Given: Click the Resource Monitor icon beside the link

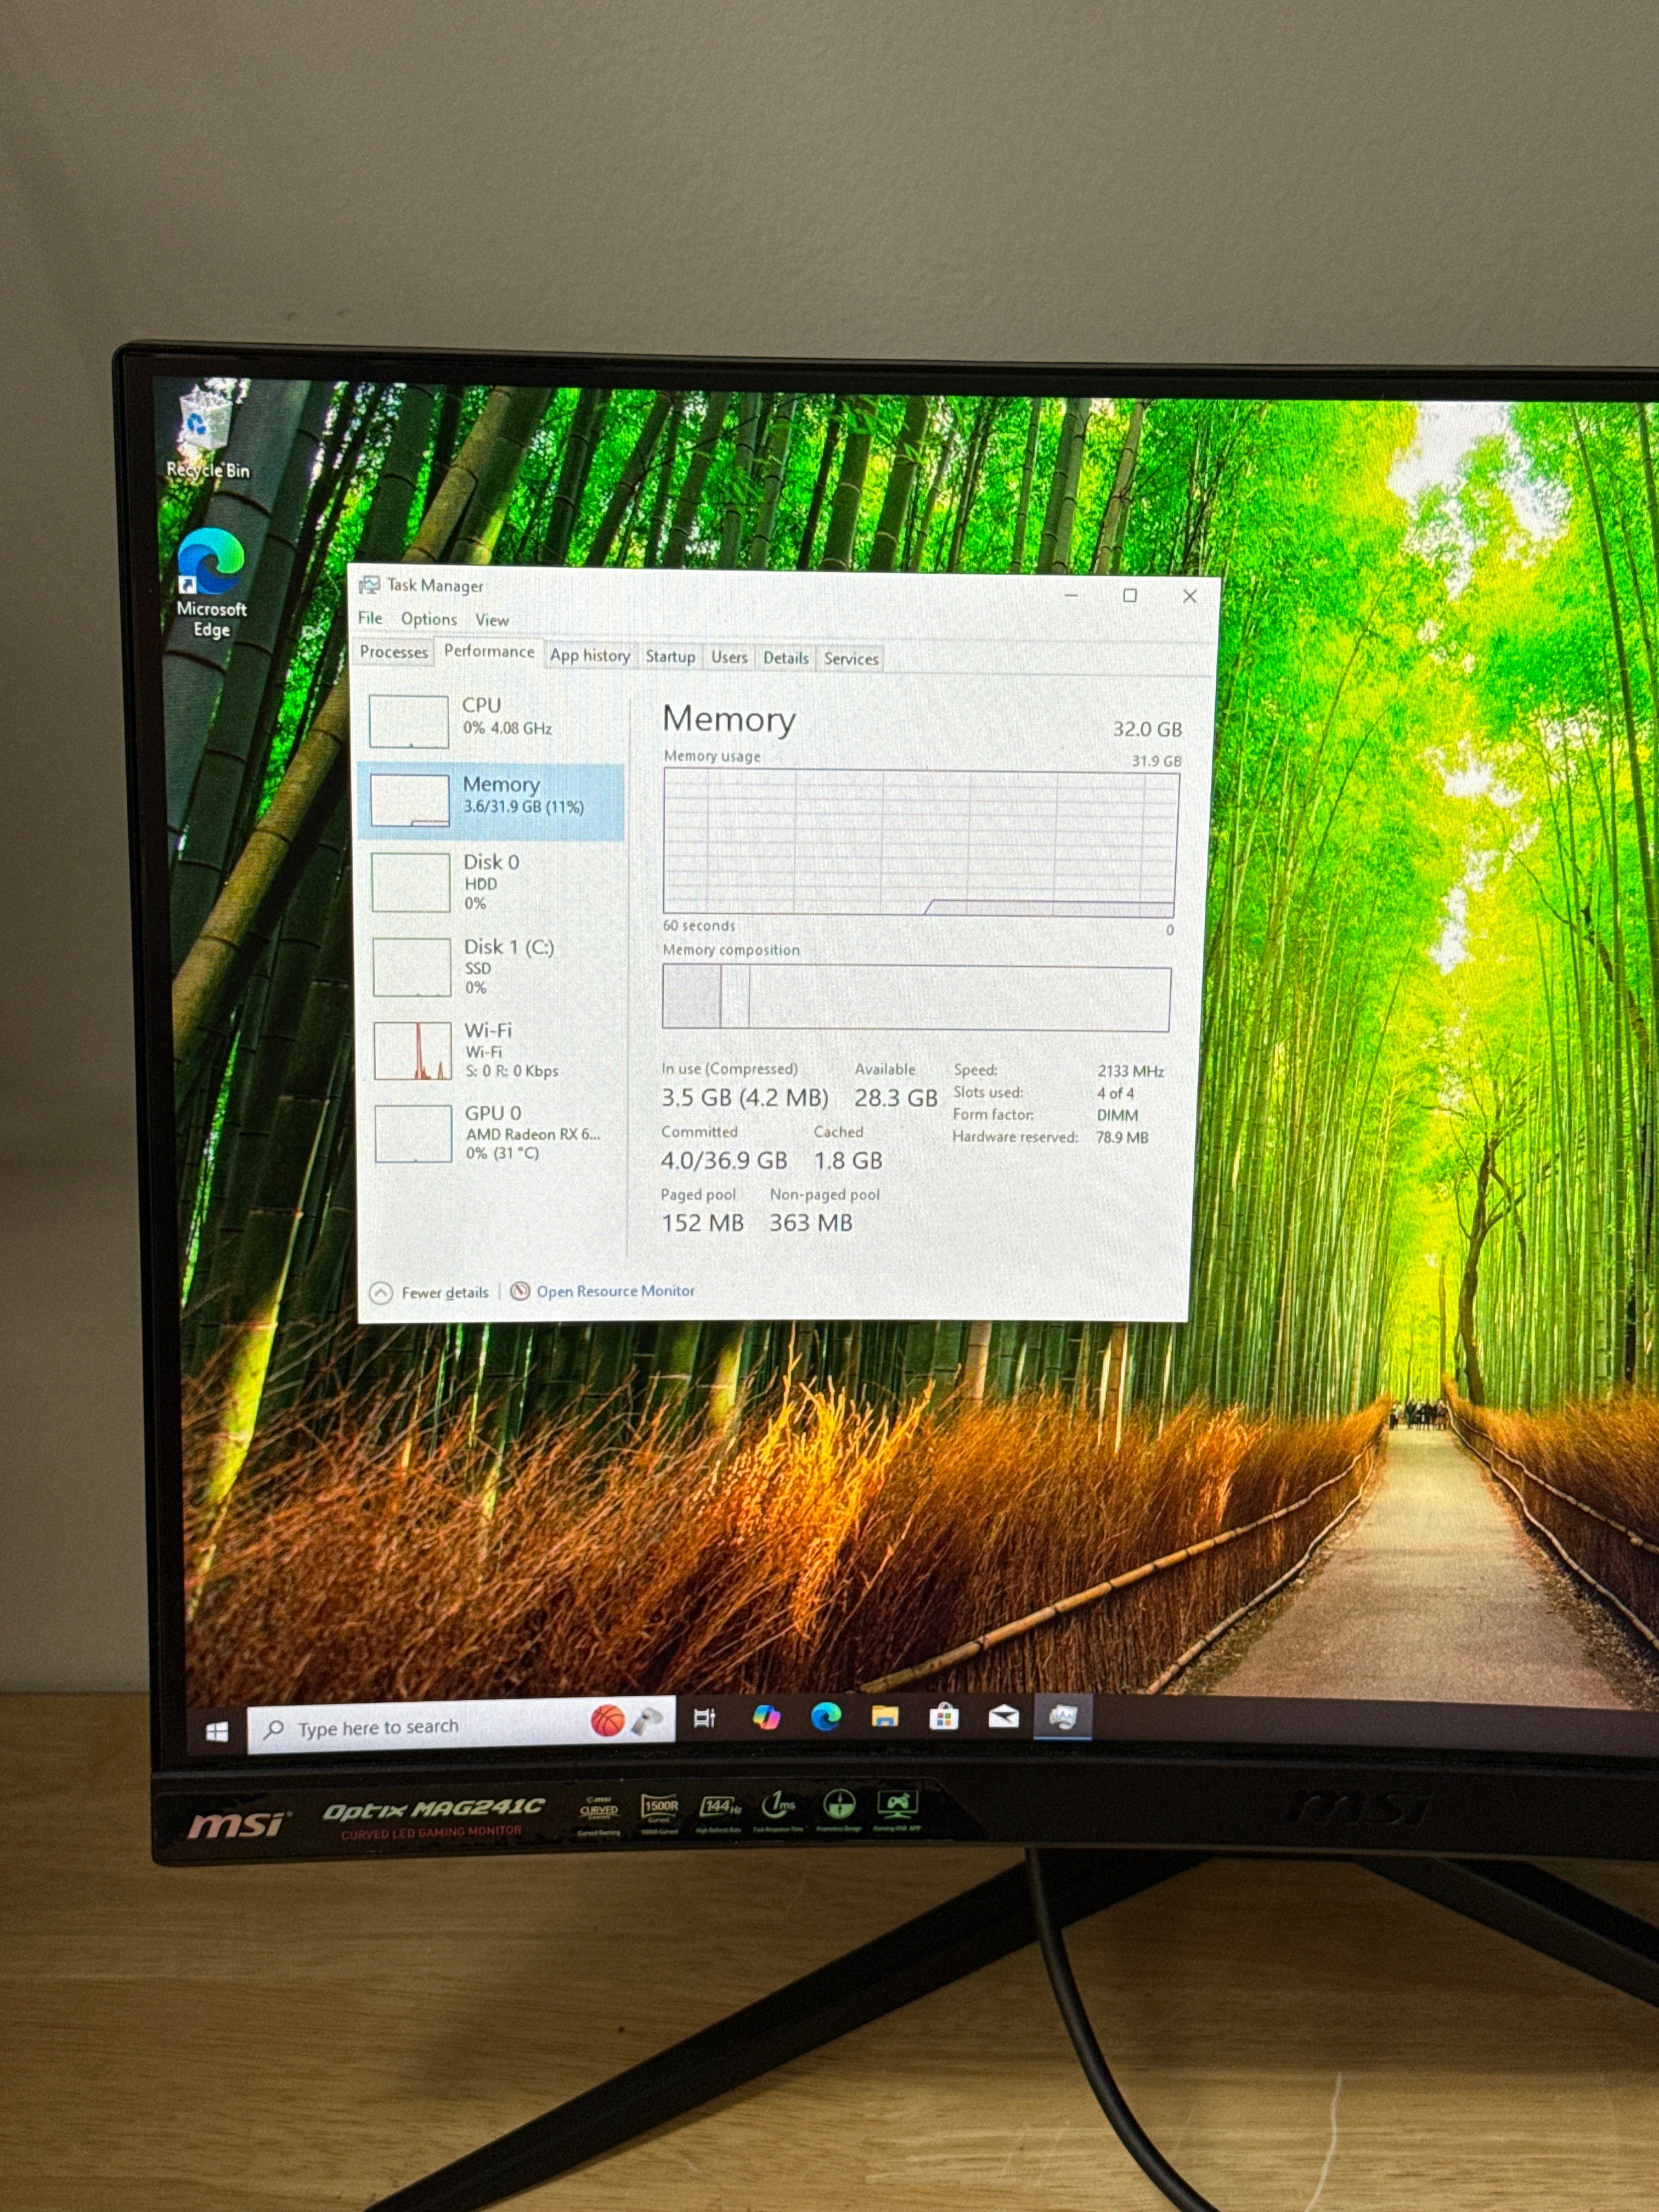Looking at the screenshot, I should pyautogui.click(x=520, y=1291).
